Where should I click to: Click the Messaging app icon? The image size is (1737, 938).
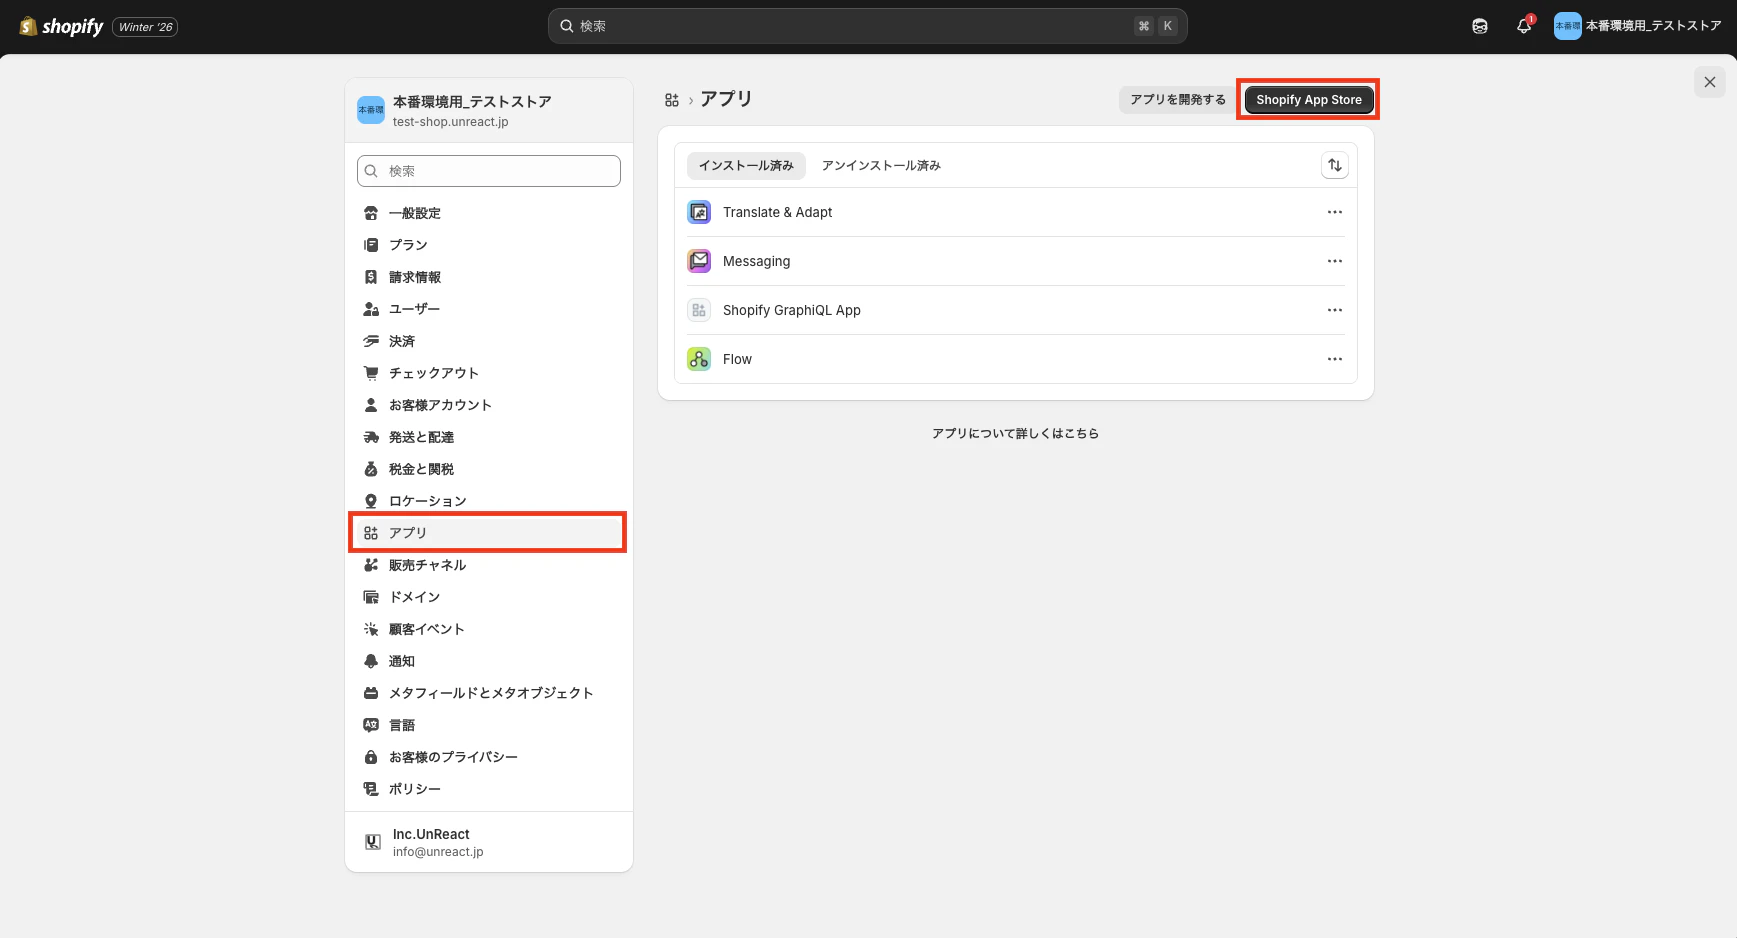point(698,261)
